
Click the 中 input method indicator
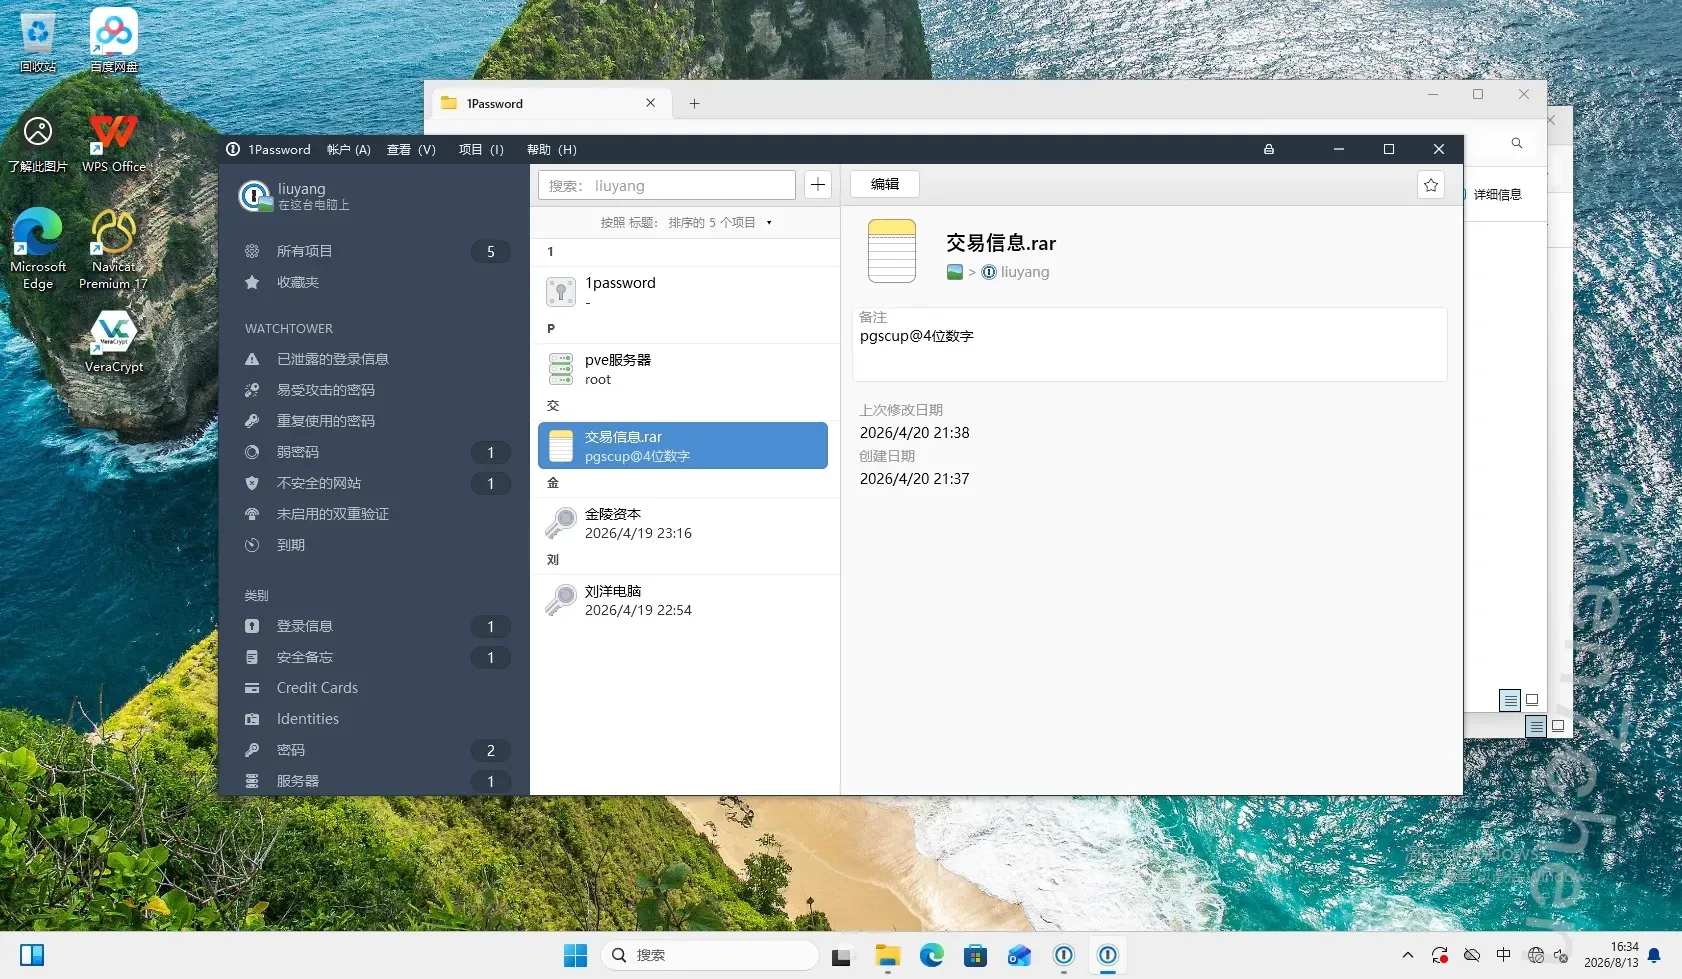point(1503,955)
